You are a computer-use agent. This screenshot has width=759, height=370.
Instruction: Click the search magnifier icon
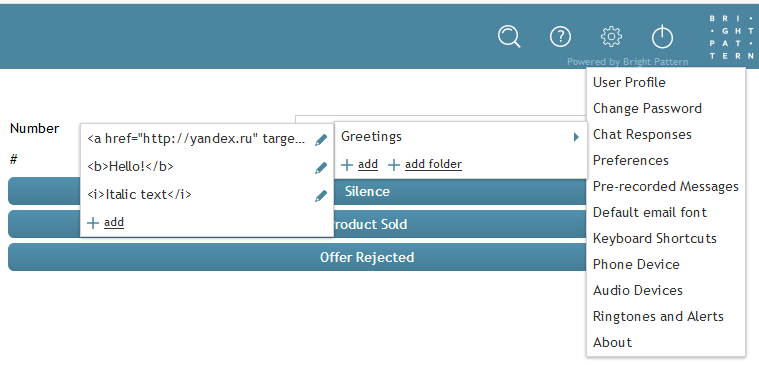pyautogui.click(x=509, y=37)
